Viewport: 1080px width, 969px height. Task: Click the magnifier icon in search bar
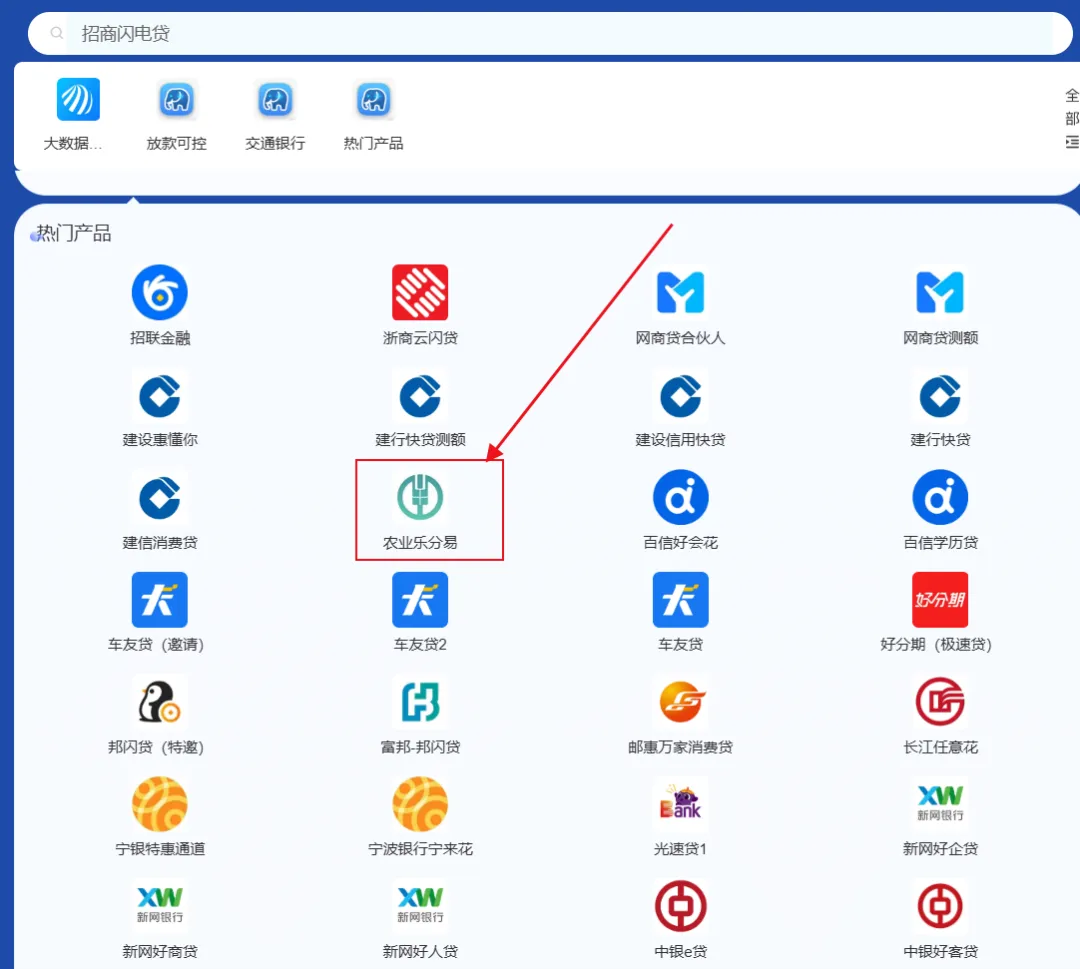click(x=56, y=33)
